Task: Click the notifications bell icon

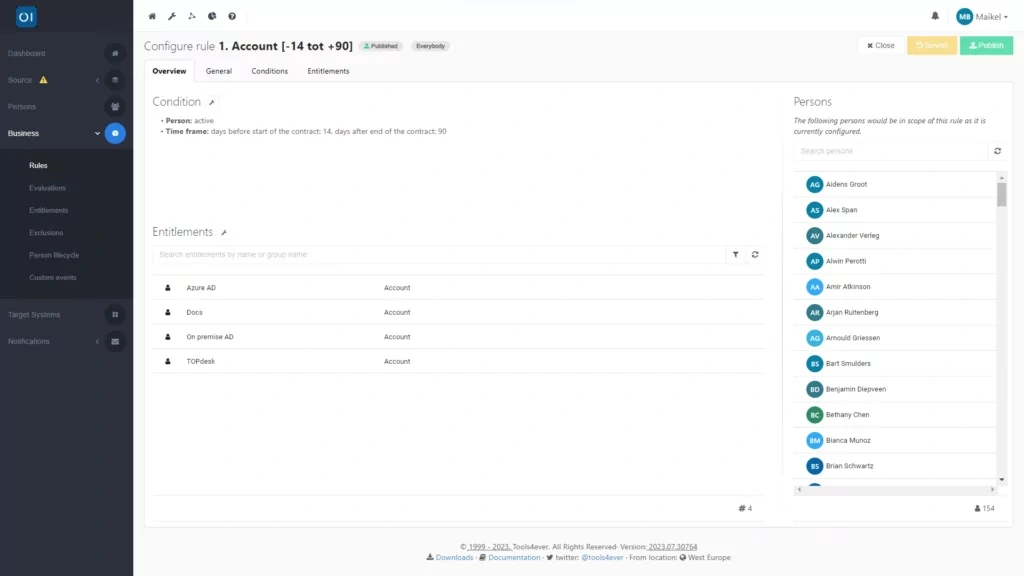Action: coord(935,16)
